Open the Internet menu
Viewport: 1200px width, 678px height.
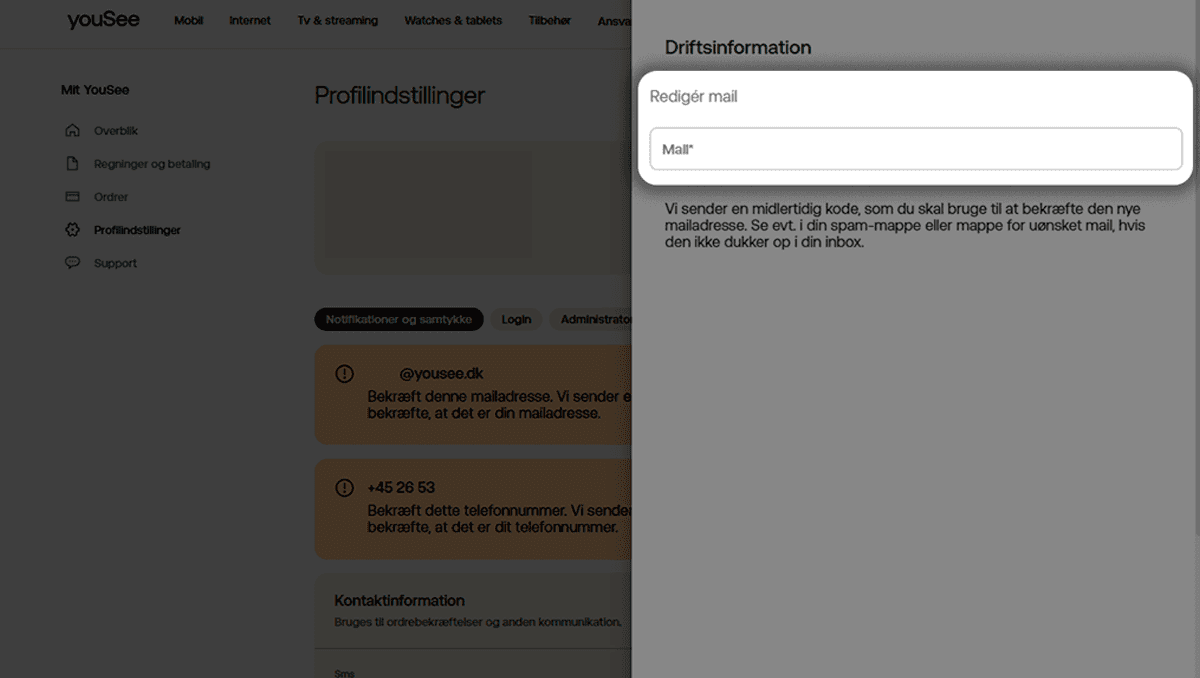coord(249,19)
